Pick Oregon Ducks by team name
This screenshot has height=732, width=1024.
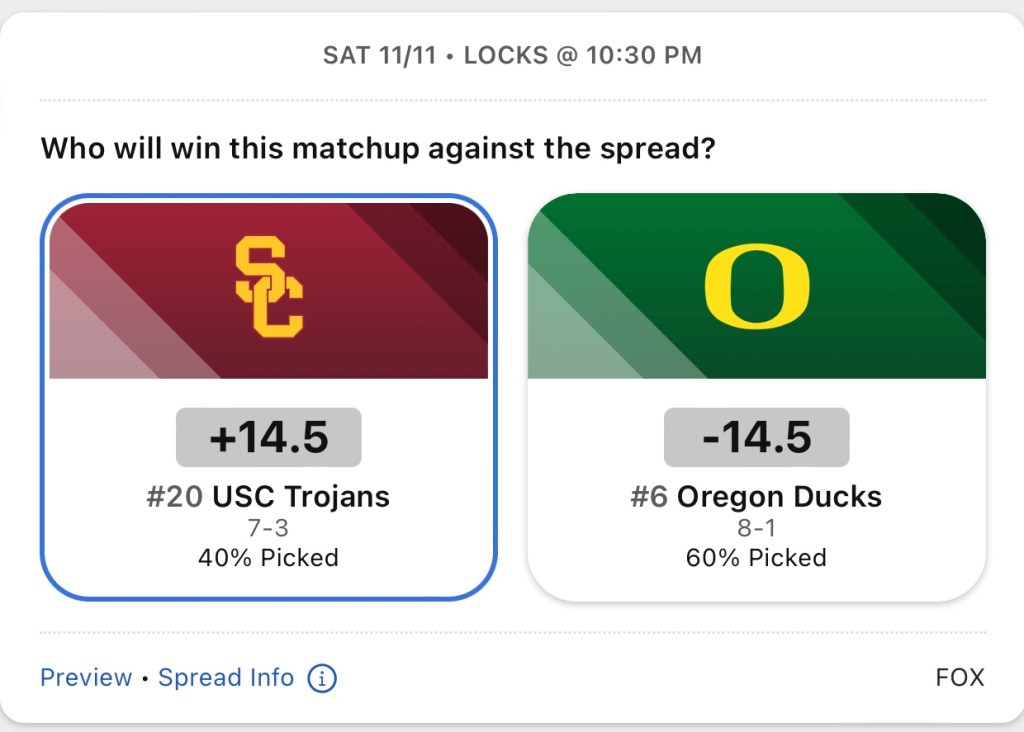click(780, 496)
